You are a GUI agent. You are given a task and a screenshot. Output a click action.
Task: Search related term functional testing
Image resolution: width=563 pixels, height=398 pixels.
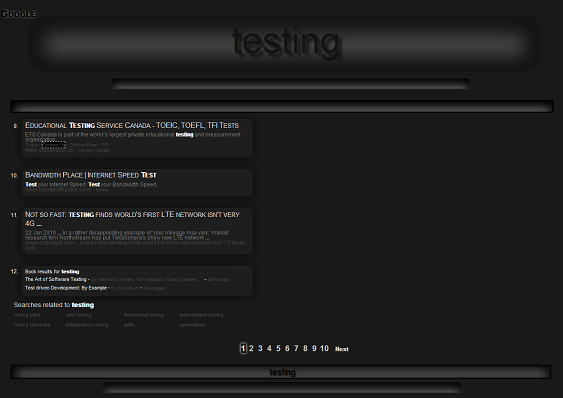(x=144, y=315)
